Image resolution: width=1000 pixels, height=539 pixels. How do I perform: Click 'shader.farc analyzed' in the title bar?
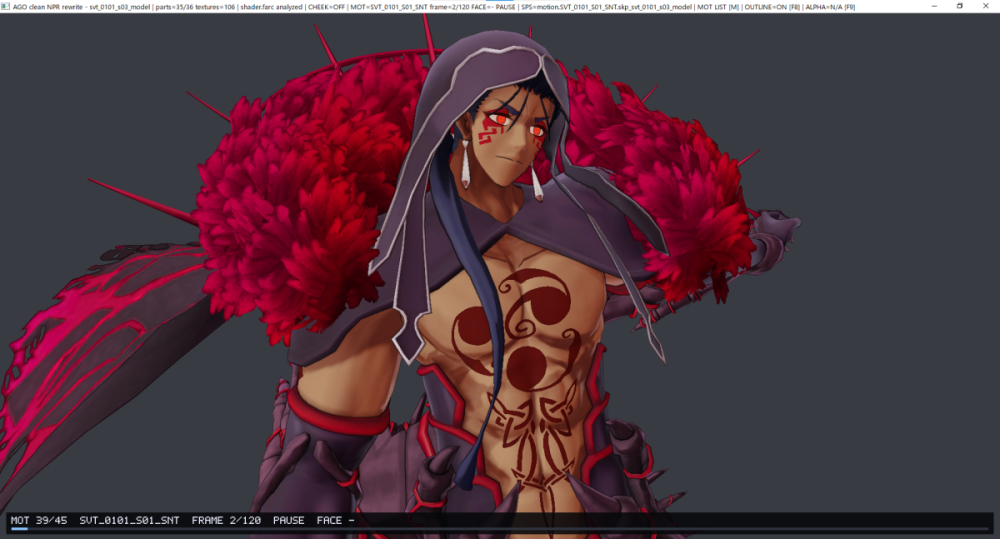pos(271,7)
